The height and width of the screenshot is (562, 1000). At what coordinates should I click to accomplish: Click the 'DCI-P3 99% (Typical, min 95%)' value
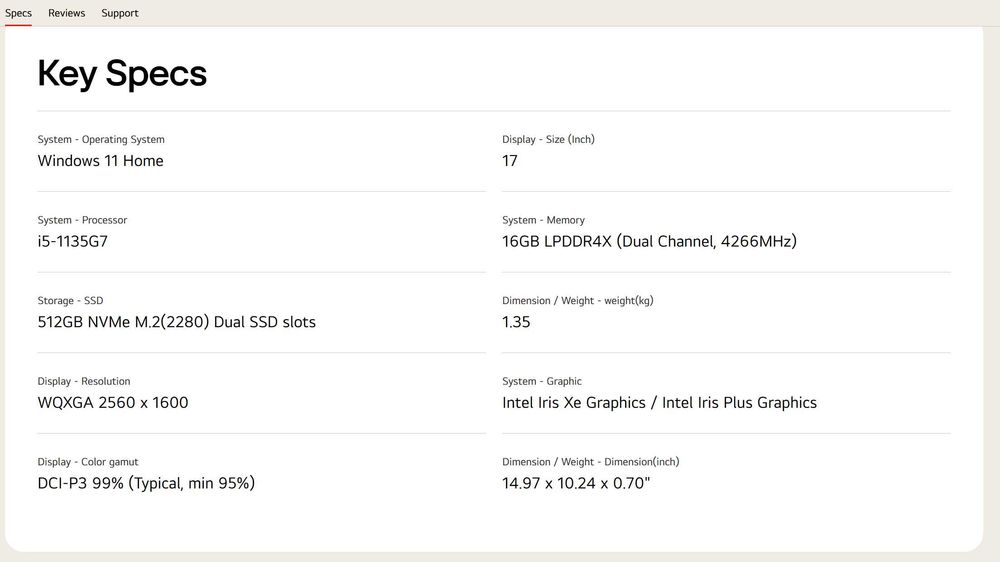pos(146,484)
